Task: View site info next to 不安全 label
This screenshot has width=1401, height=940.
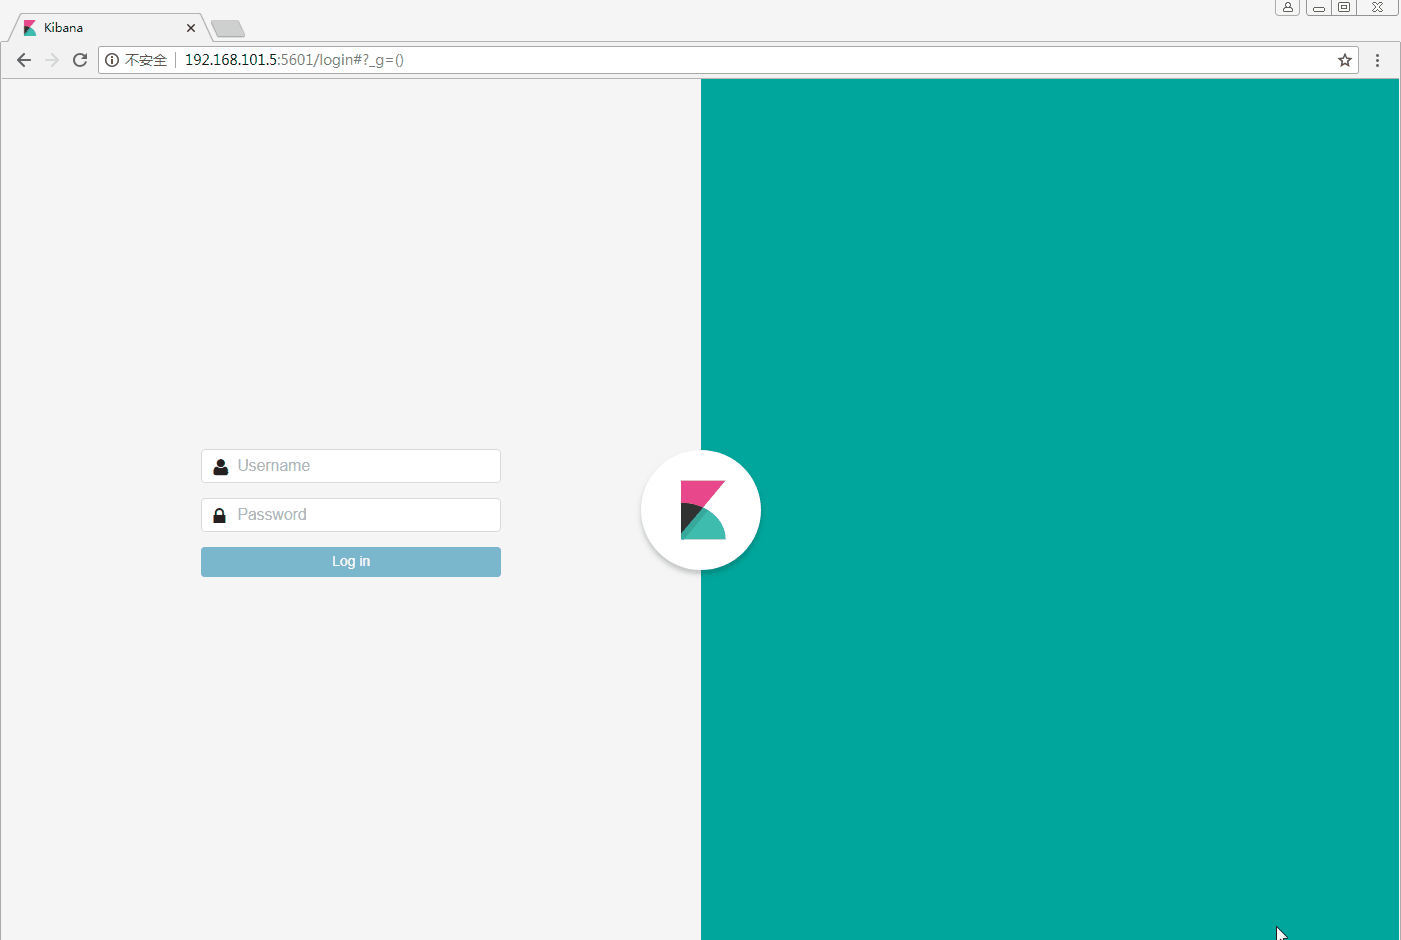Action: coord(112,60)
